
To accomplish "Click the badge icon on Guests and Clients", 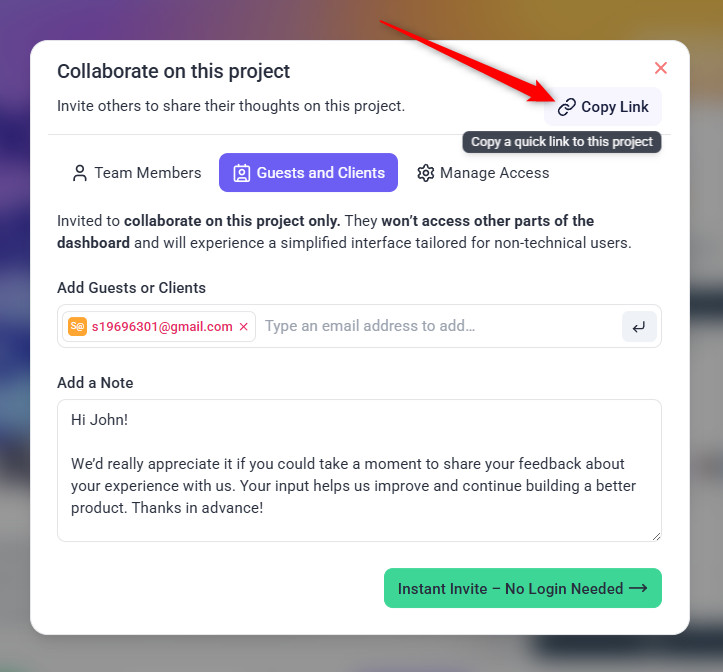I will click(241, 173).
